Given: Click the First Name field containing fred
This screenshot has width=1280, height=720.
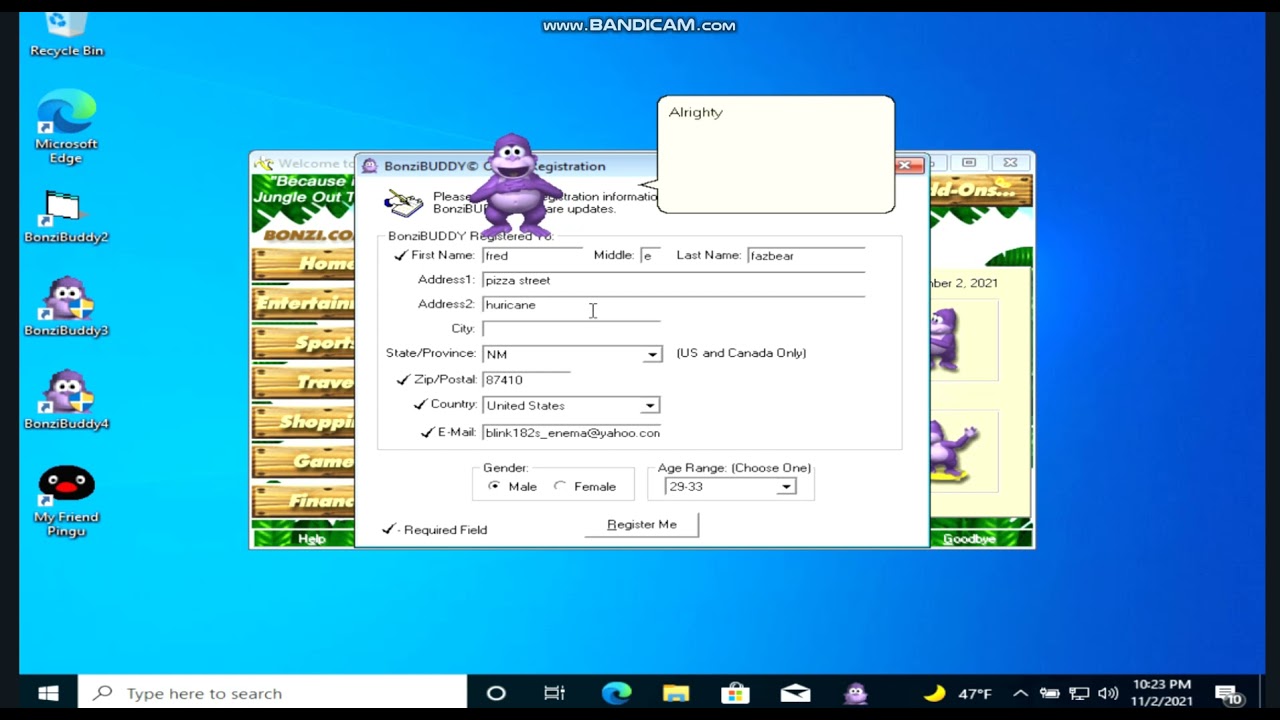Looking at the screenshot, I should [x=532, y=256].
